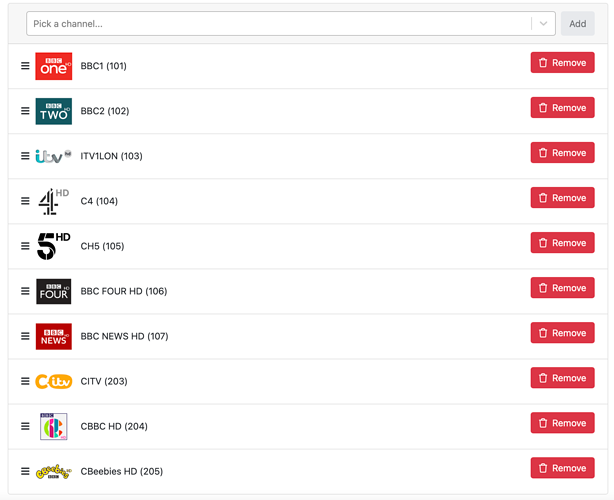Click the ITV channel logo
614x500 pixels.
click(x=53, y=156)
